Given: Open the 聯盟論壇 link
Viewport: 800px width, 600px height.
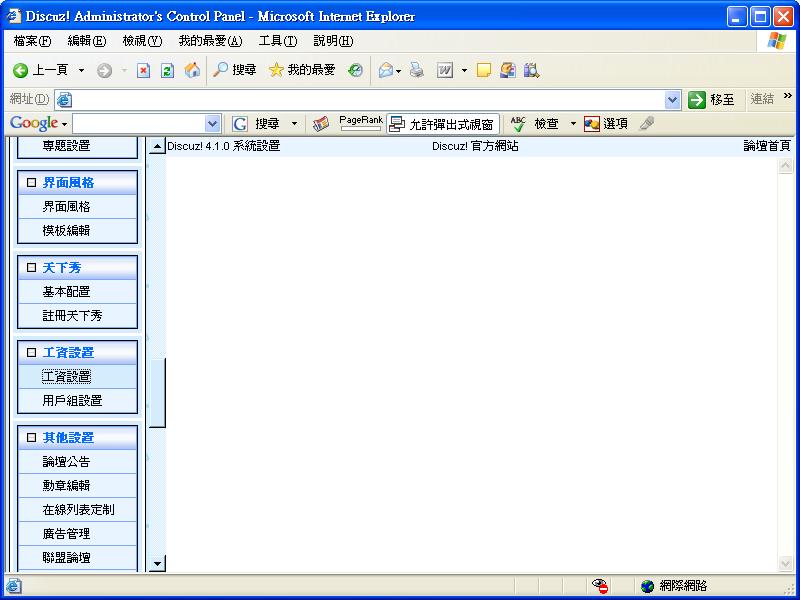Looking at the screenshot, I should coord(66,558).
